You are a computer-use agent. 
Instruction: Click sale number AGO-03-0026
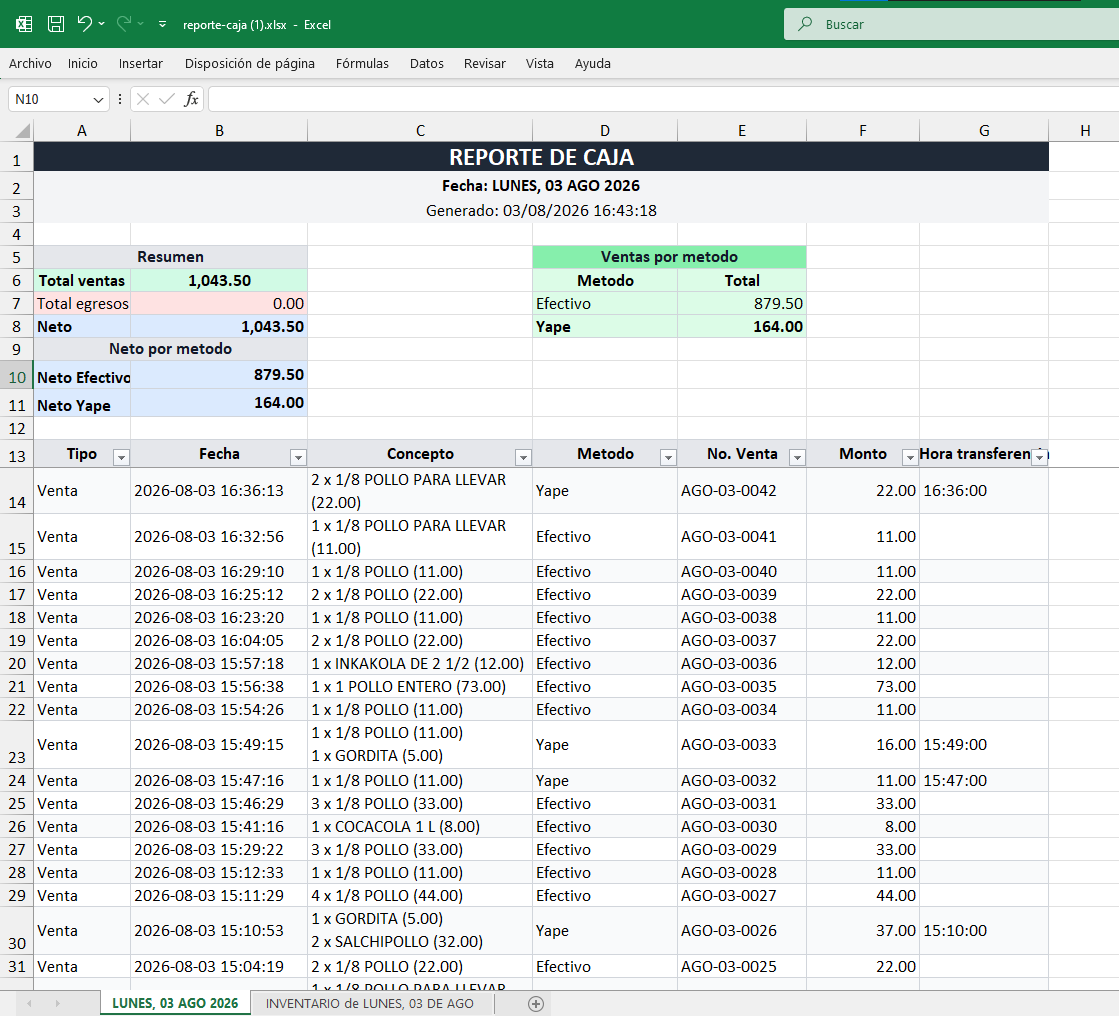(742, 931)
